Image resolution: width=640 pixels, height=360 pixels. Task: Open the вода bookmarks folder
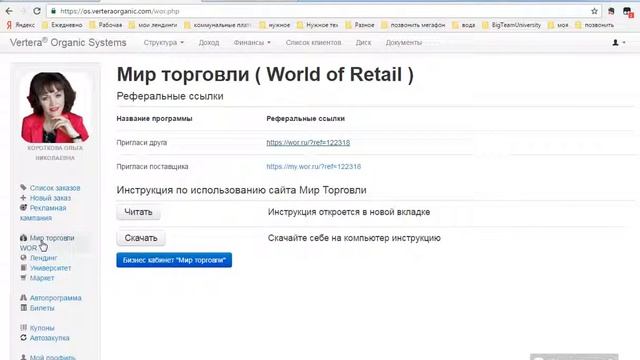464,25
